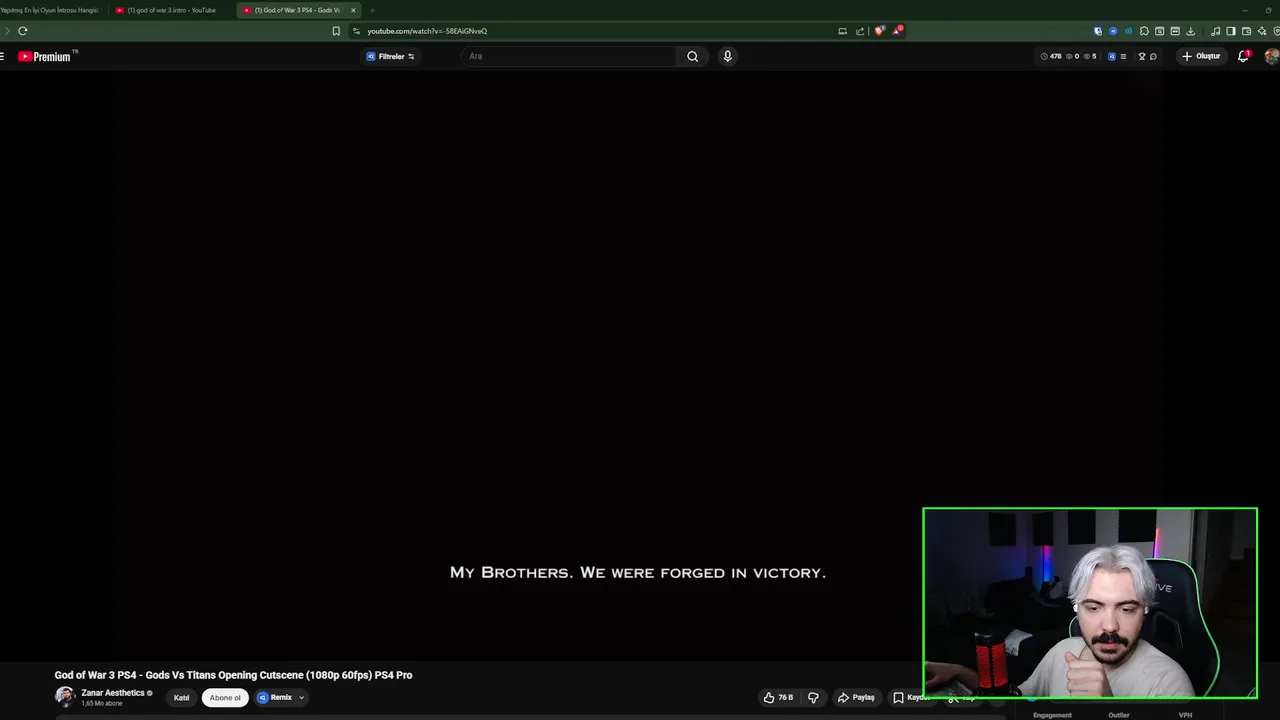The height and width of the screenshot is (720, 1280).
Task: Switch to 'En İyi Oyun İntrosu Hangisi' tab
Action: (50, 10)
